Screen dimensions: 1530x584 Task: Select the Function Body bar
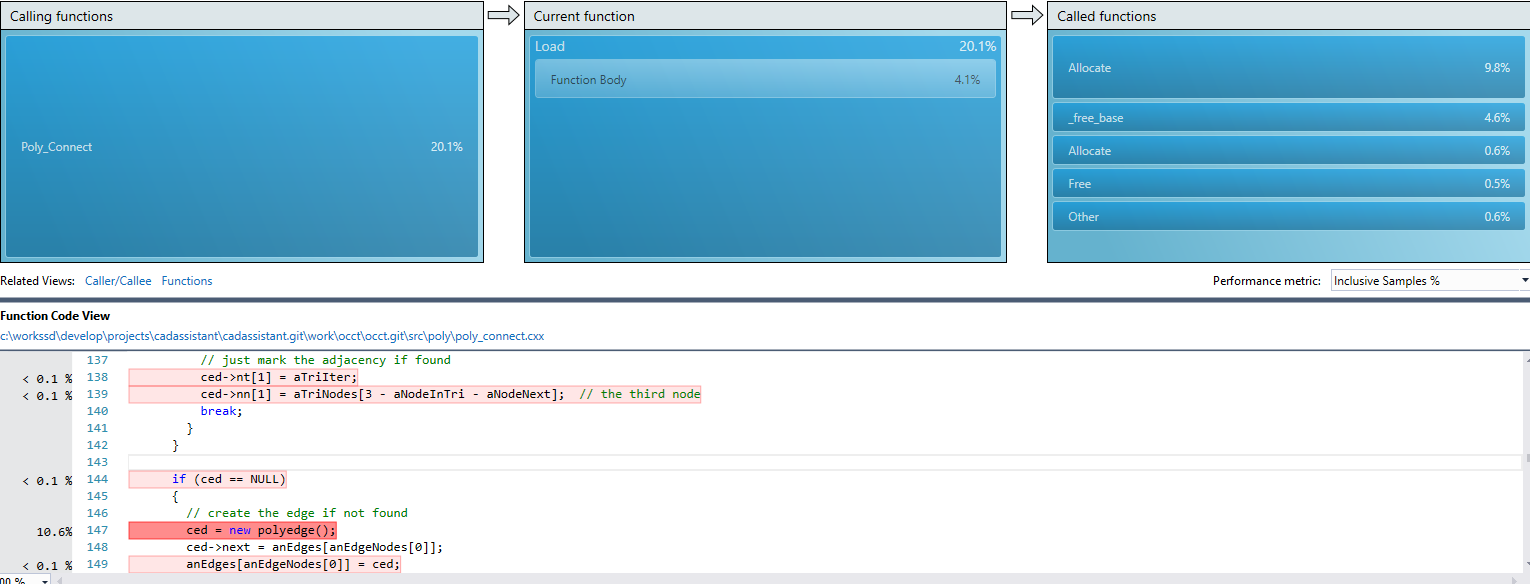(765, 79)
